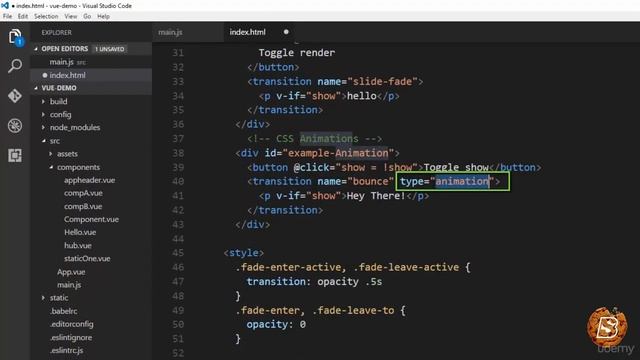
Task: Expand the config folder
Action: 60,114
